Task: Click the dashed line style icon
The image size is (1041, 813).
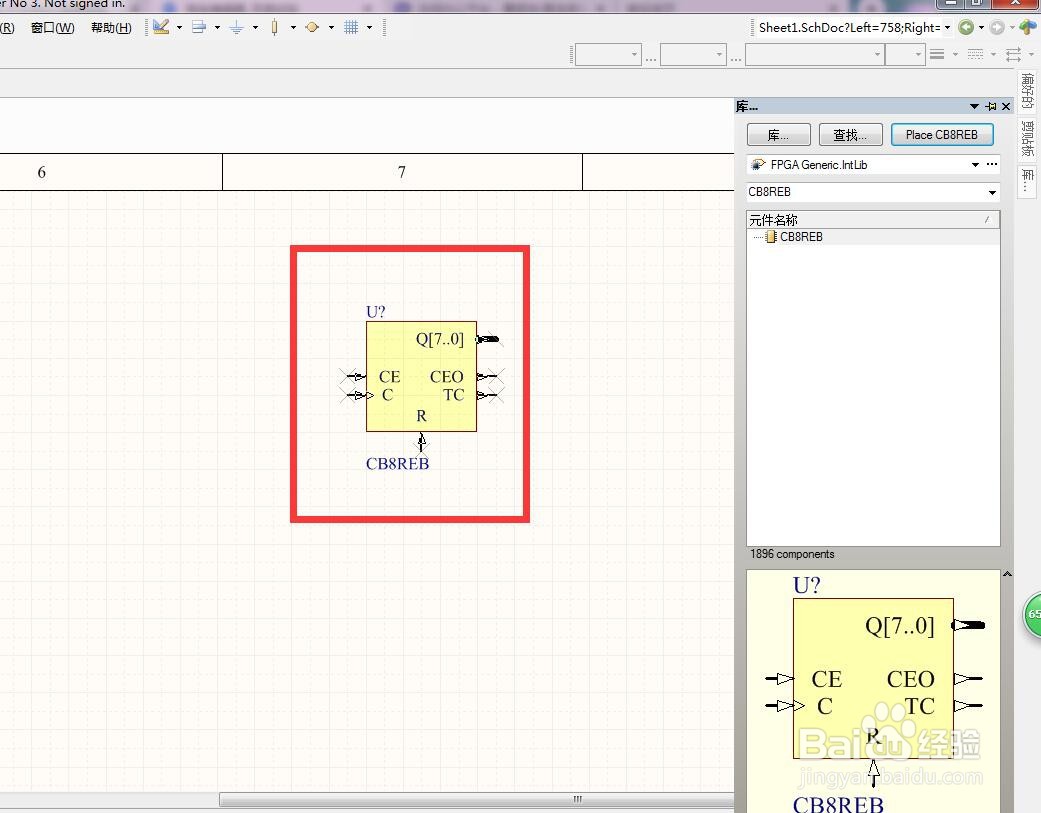Action: click(975, 54)
